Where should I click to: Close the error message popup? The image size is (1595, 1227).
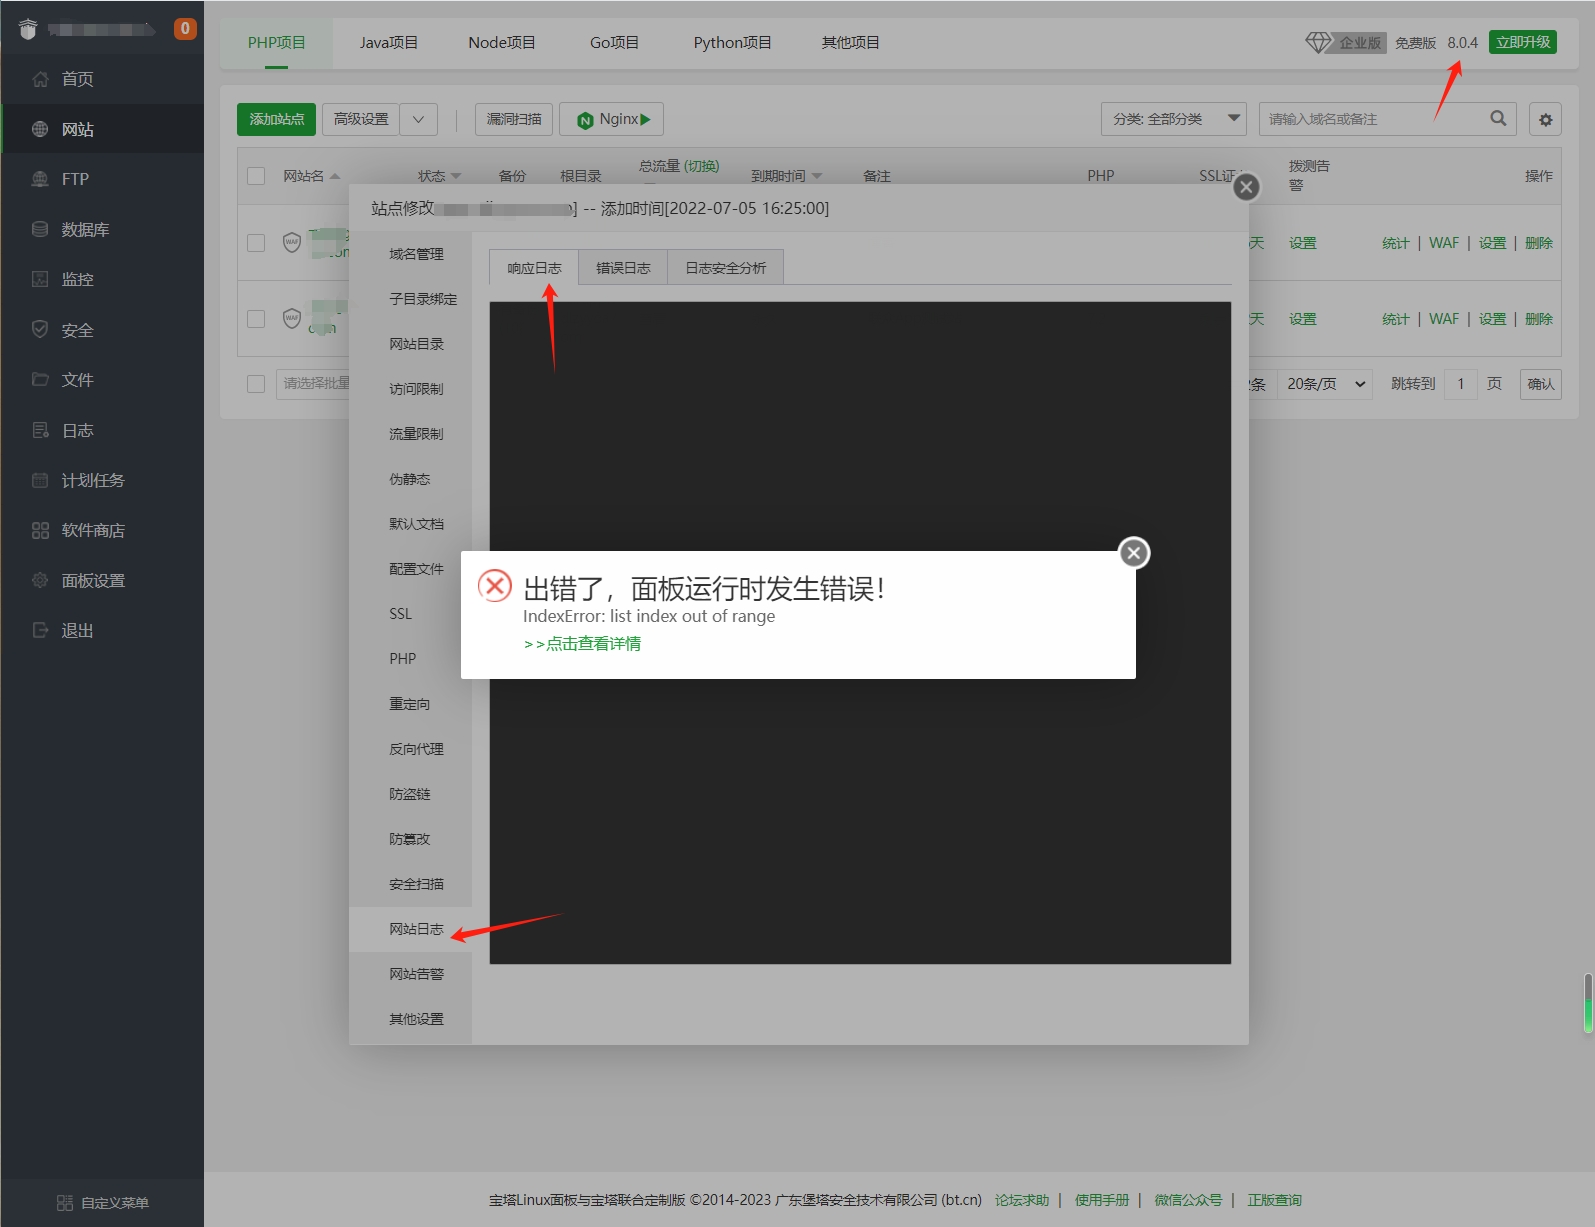pos(1133,553)
